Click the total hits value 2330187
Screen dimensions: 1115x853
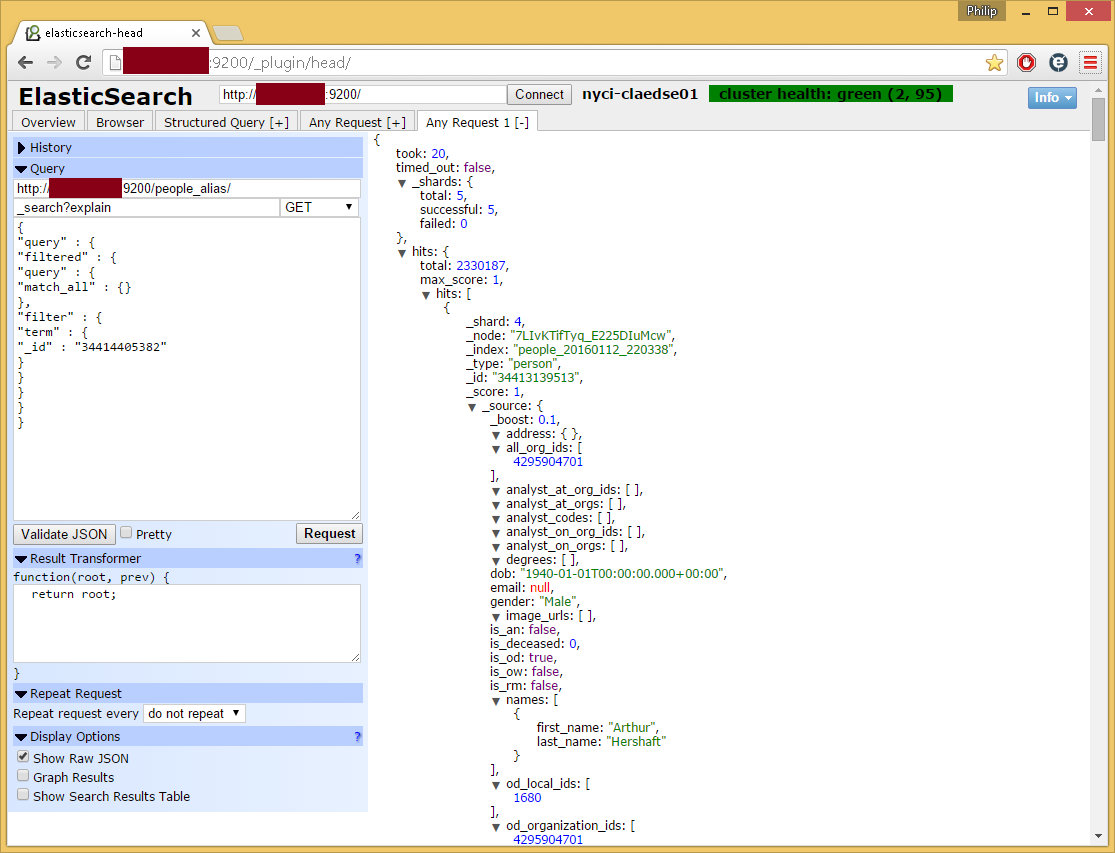[x=481, y=266]
